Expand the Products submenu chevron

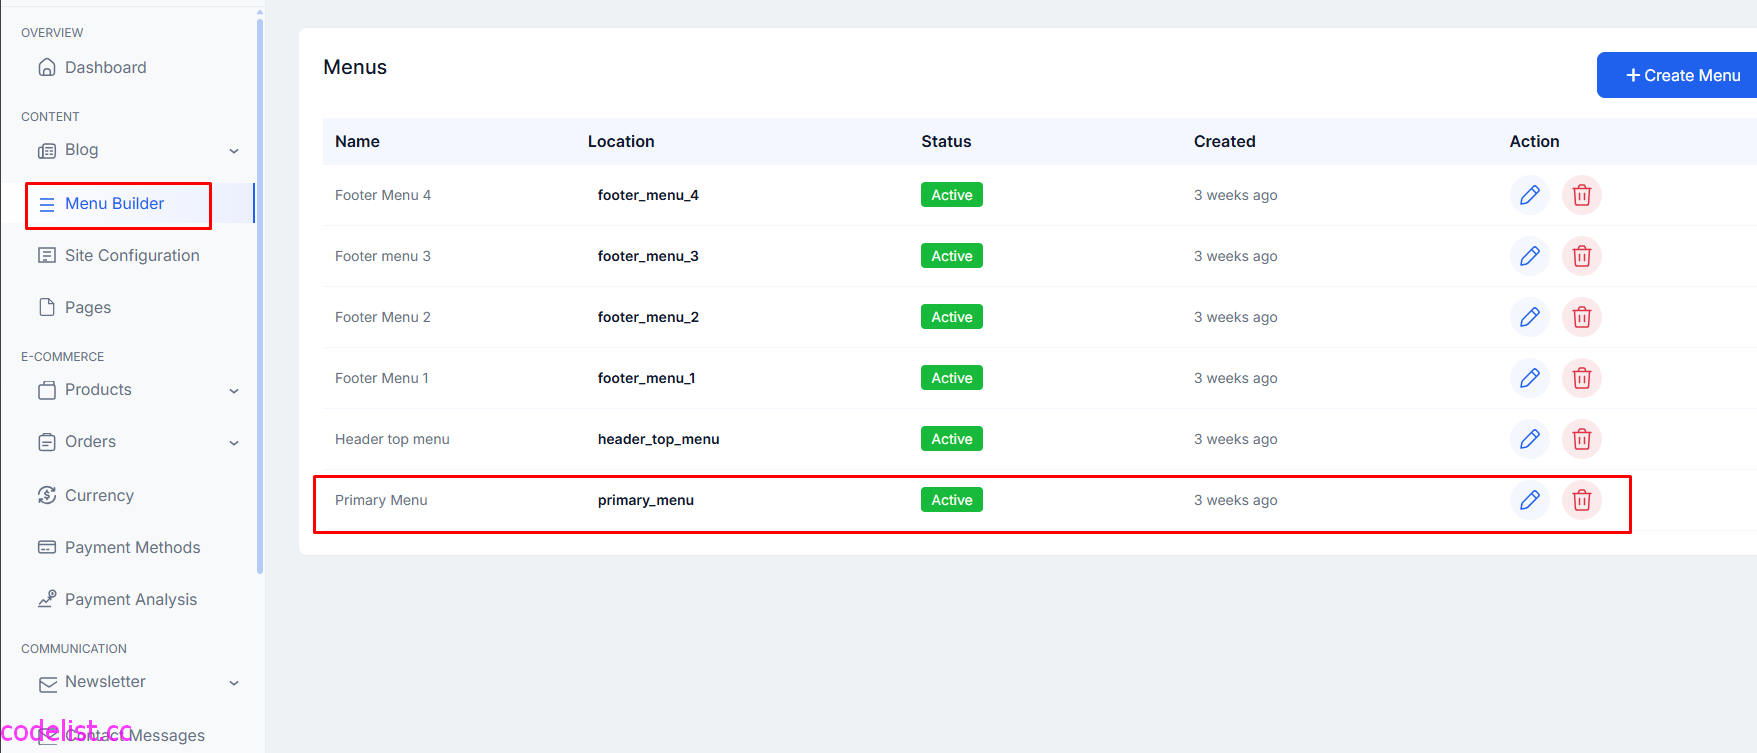[x=234, y=391]
